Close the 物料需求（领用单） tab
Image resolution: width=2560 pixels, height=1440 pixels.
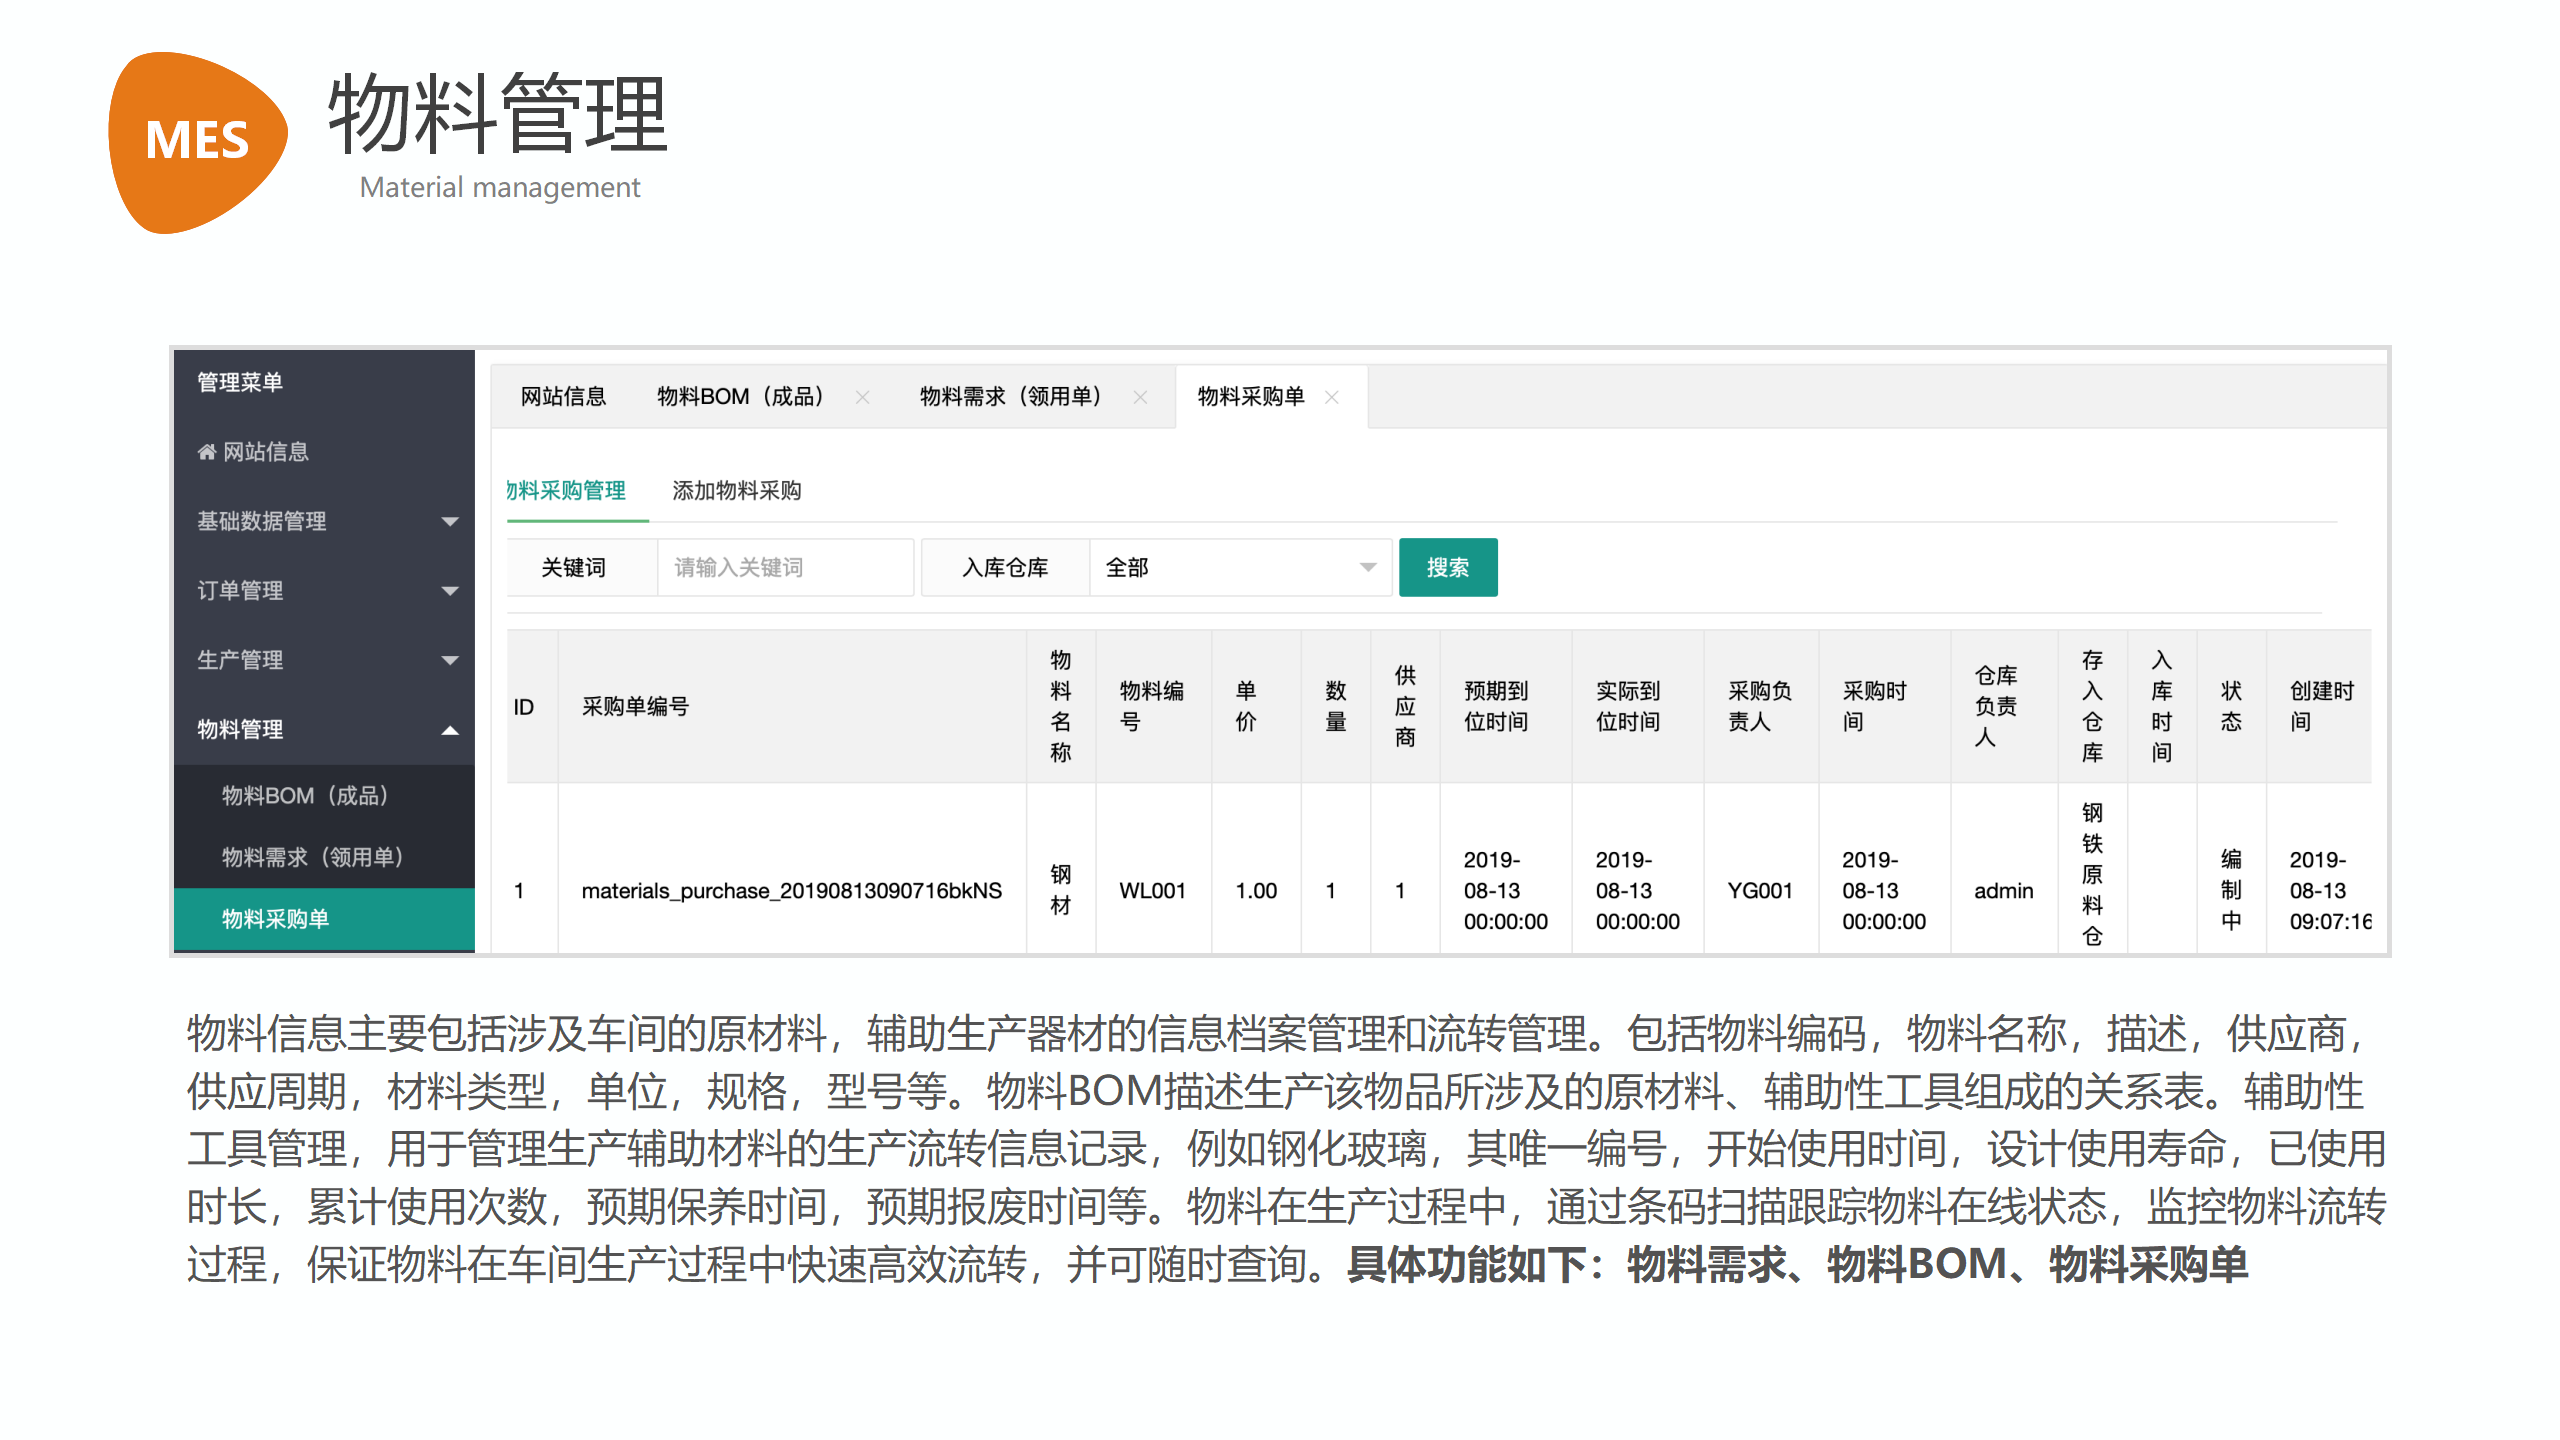click(1140, 397)
